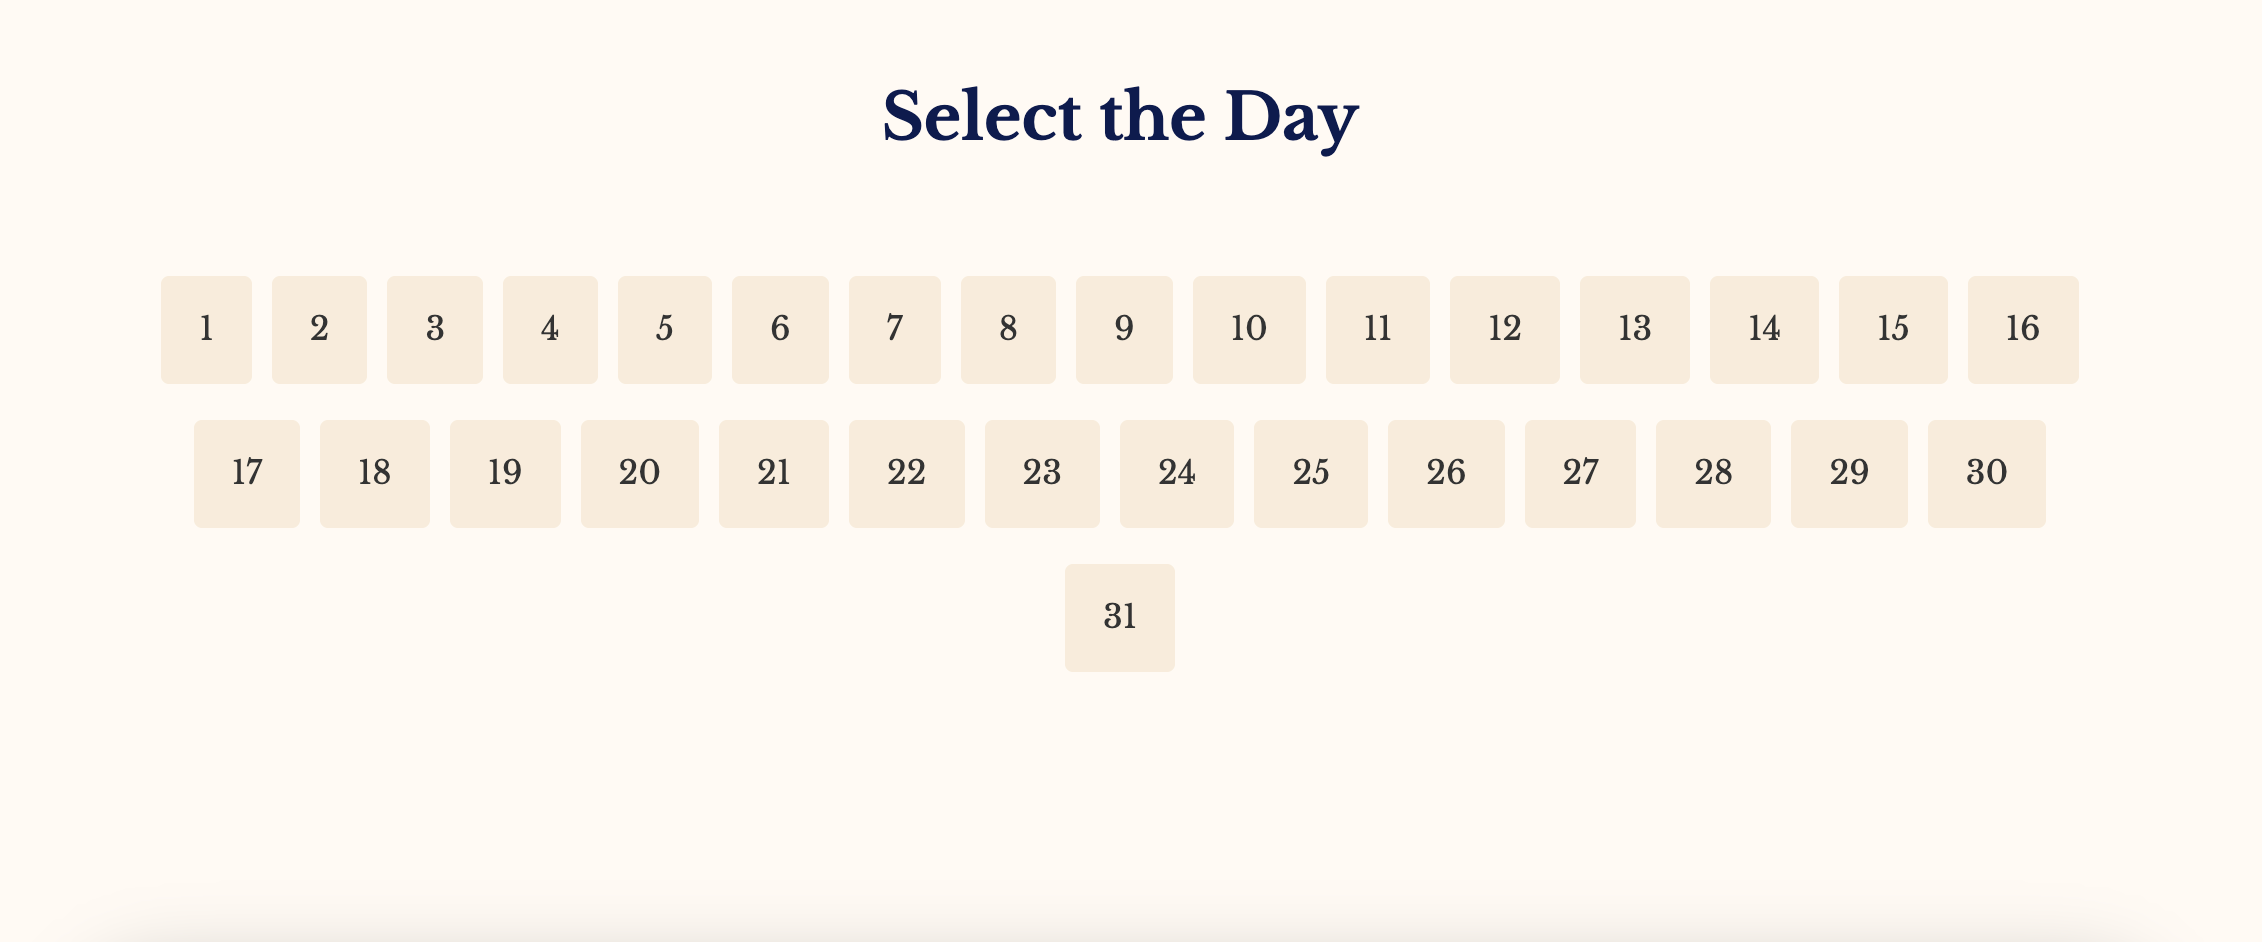The height and width of the screenshot is (942, 2262).
Task: Select day 19
Action: (505, 474)
